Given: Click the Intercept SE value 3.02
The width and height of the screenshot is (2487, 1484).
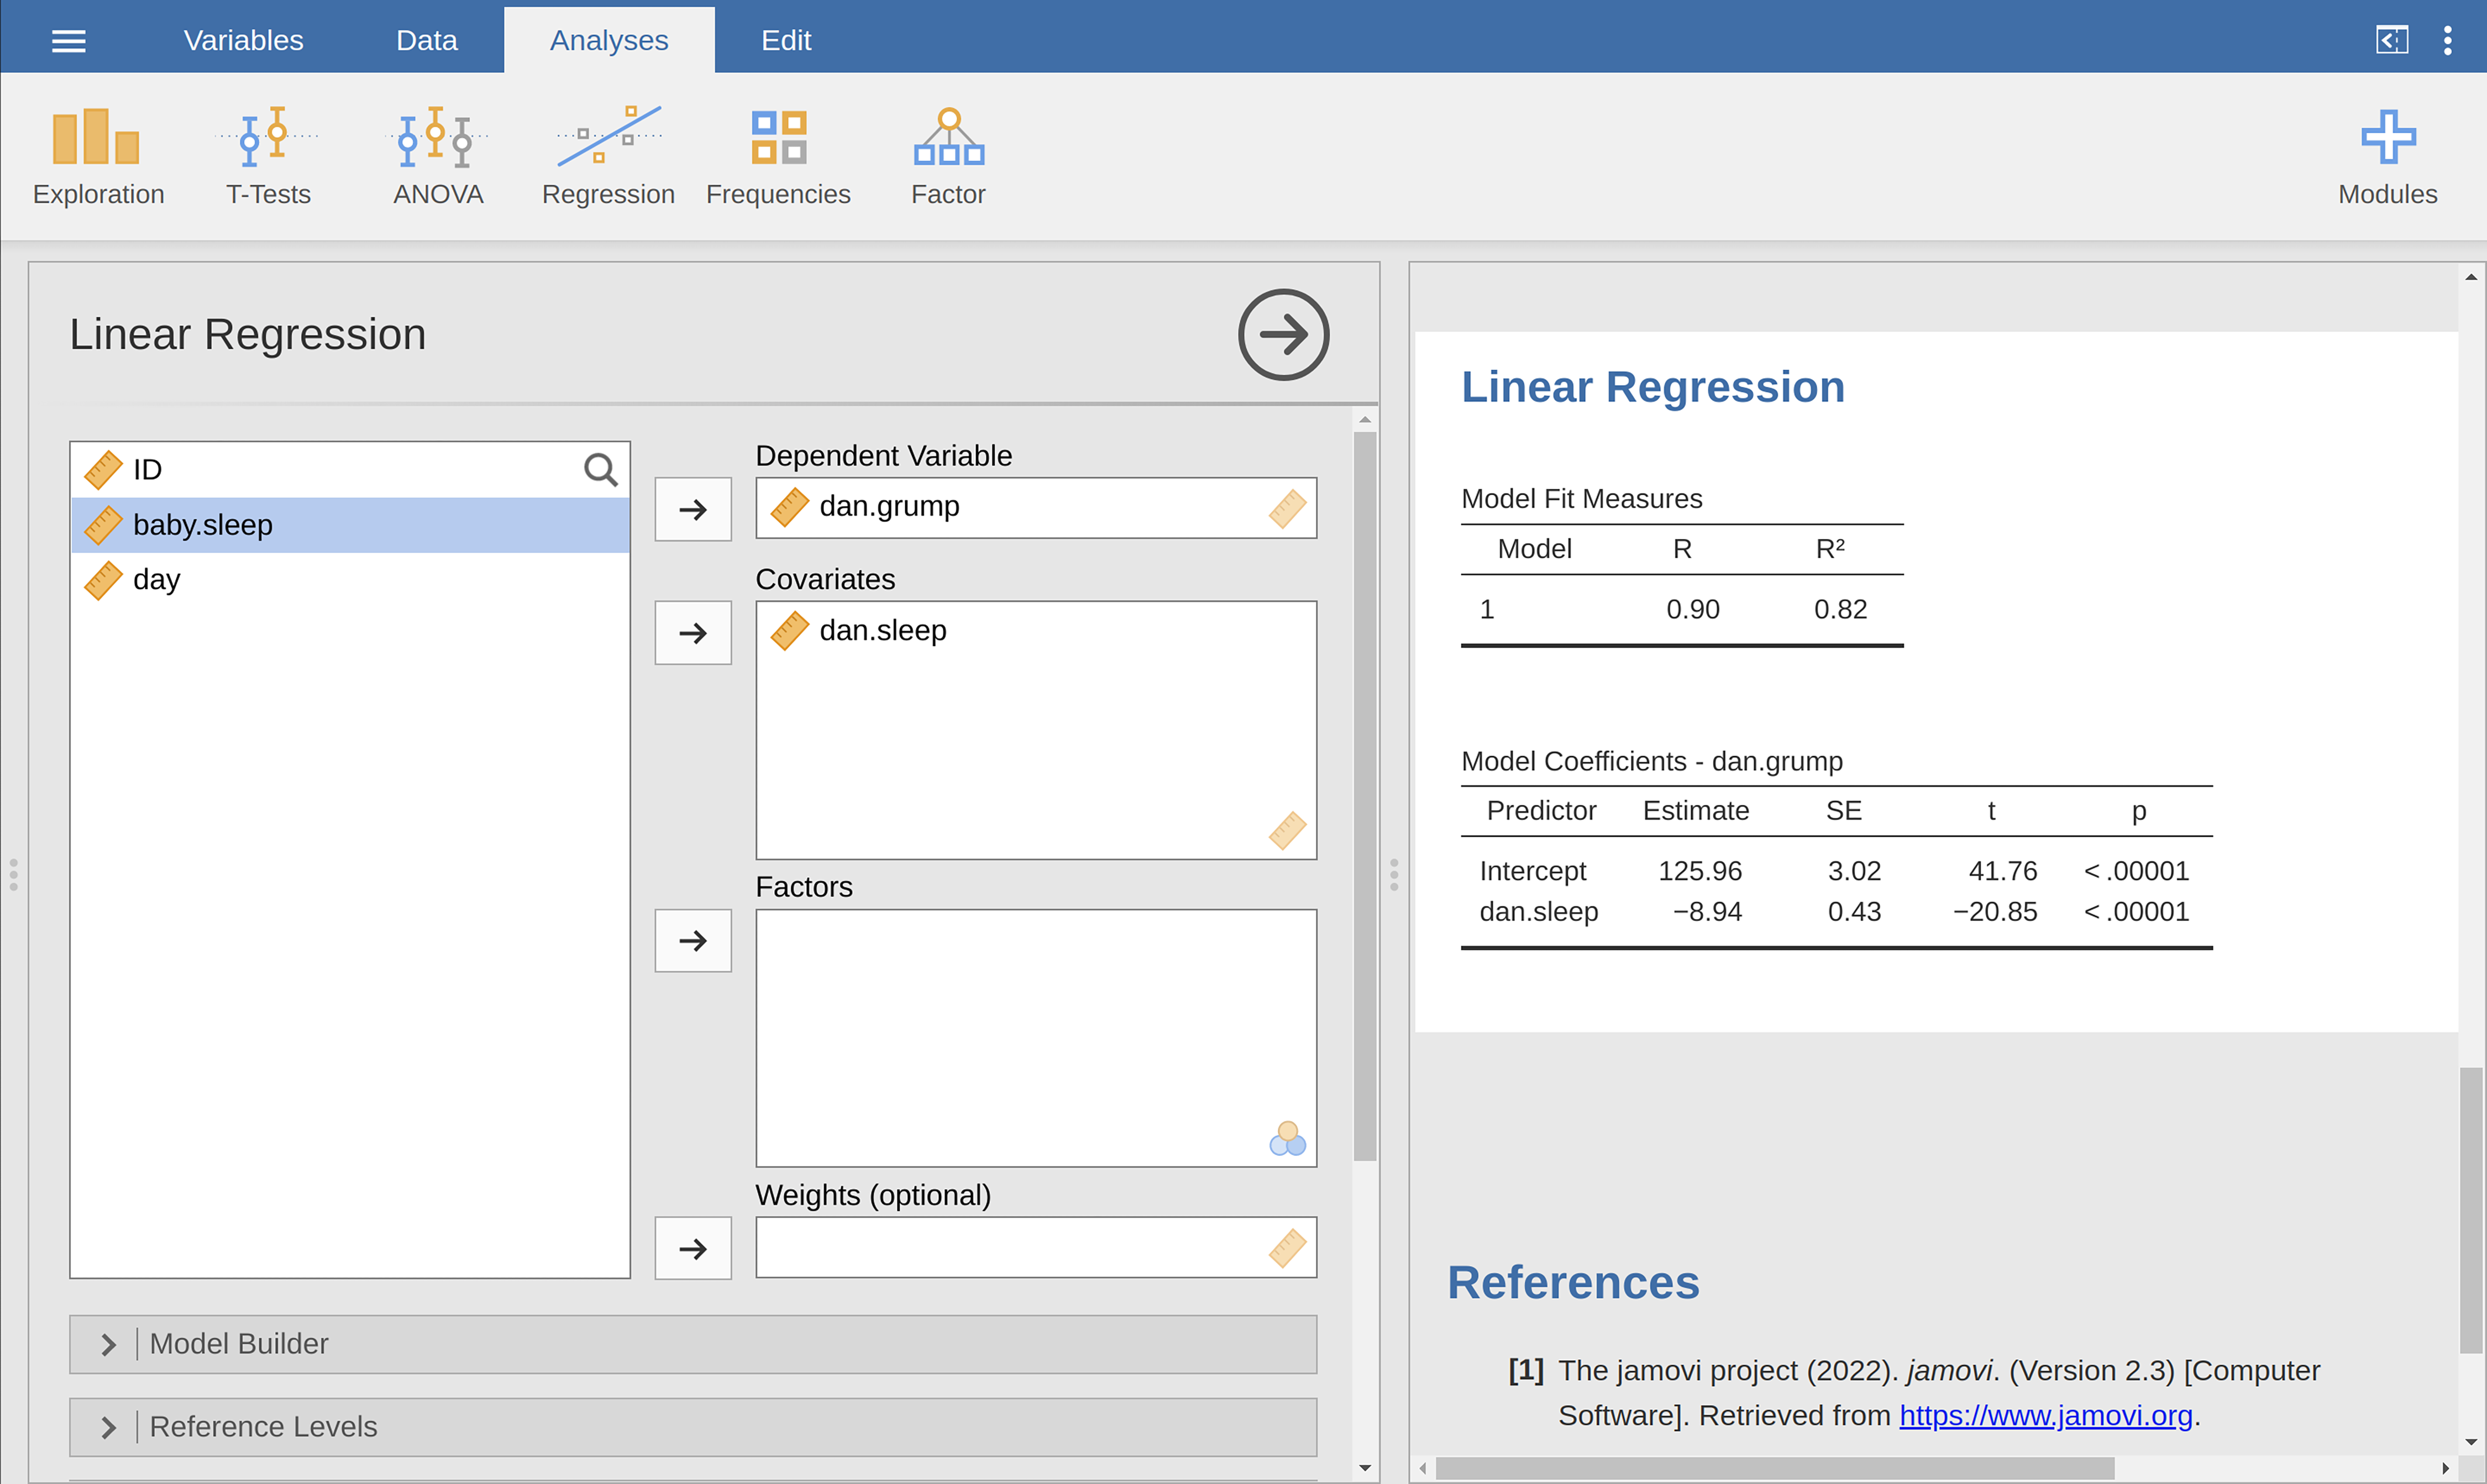Looking at the screenshot, I should pyautogui.click(x=1854, y=871).
